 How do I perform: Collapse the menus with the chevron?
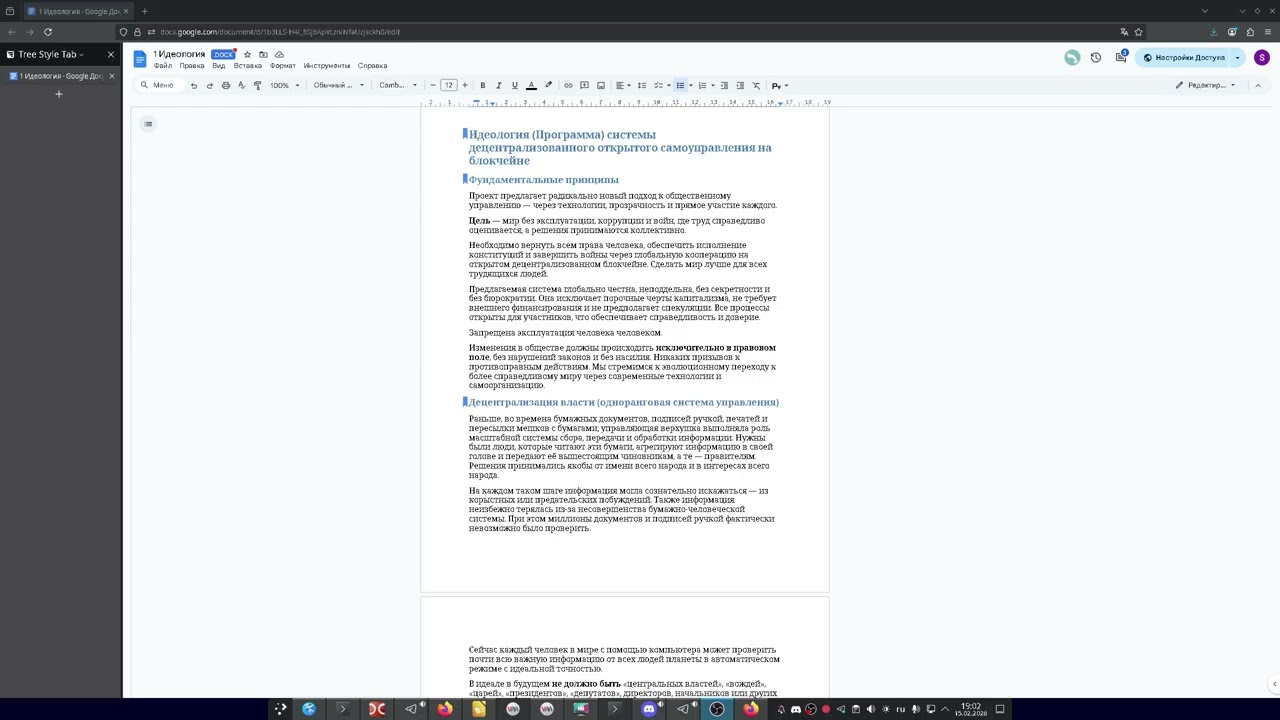[1257, 85]
